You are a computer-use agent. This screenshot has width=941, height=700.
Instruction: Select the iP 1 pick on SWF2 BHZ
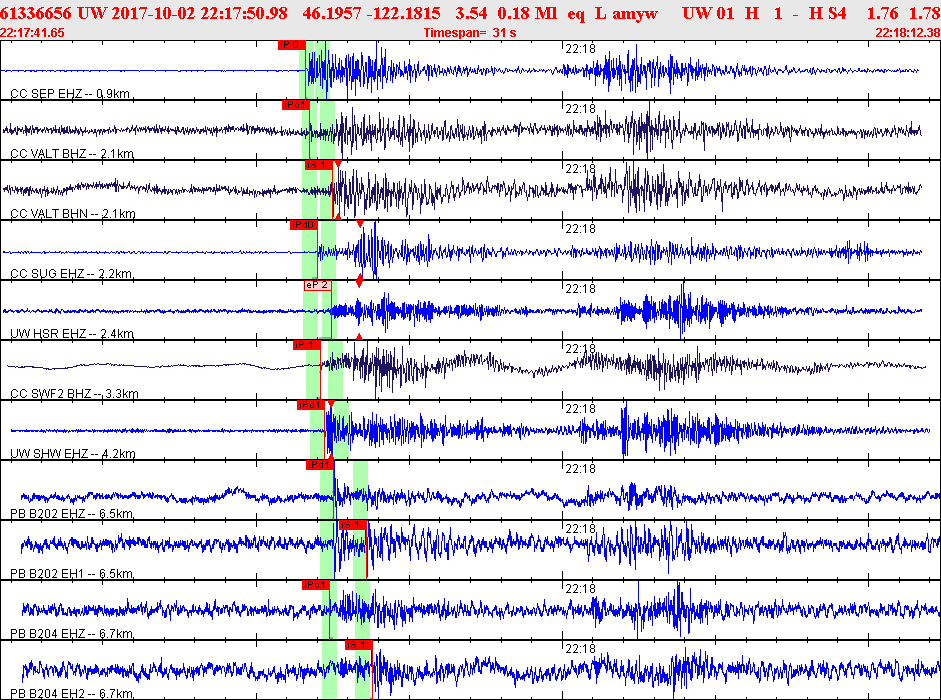click(307, 345)
